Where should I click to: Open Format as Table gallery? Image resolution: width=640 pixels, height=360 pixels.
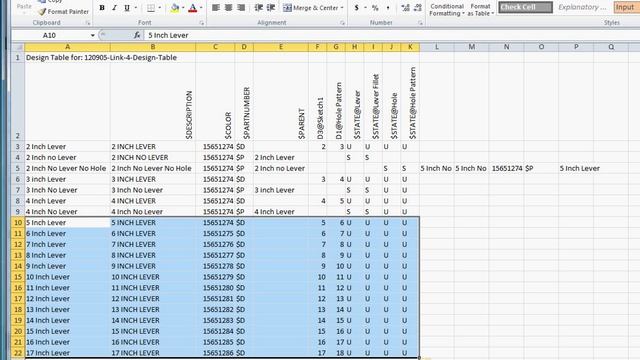point(480,10)
